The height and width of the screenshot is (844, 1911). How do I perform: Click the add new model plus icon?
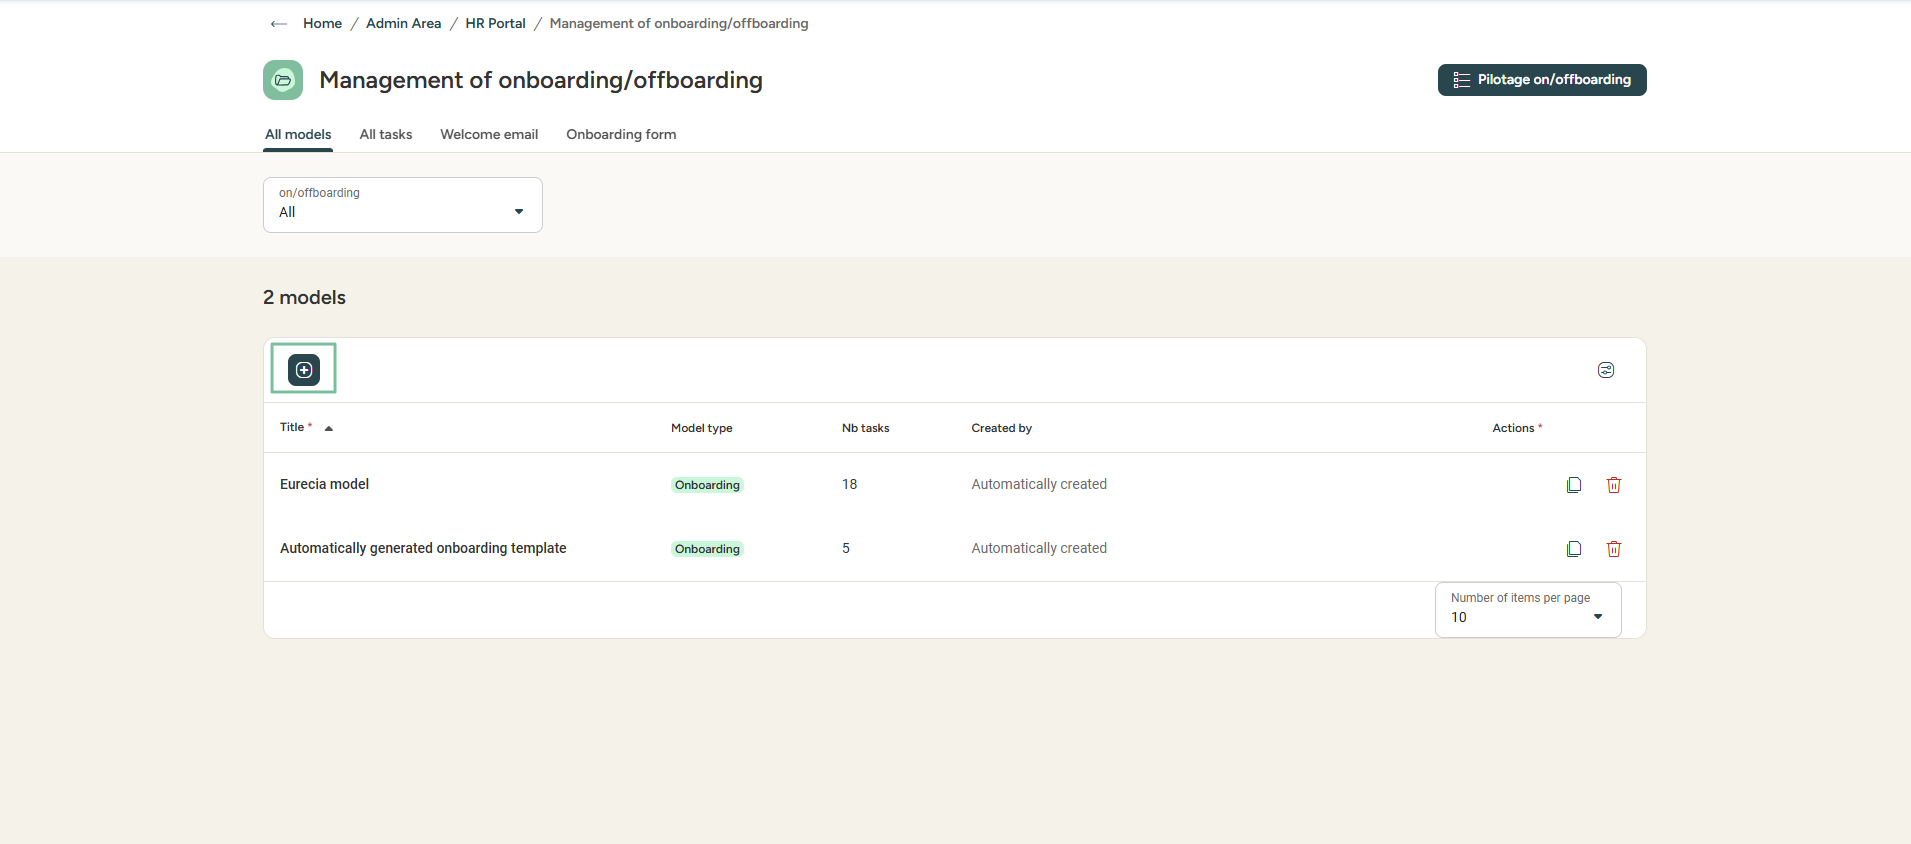coord(304,370)
